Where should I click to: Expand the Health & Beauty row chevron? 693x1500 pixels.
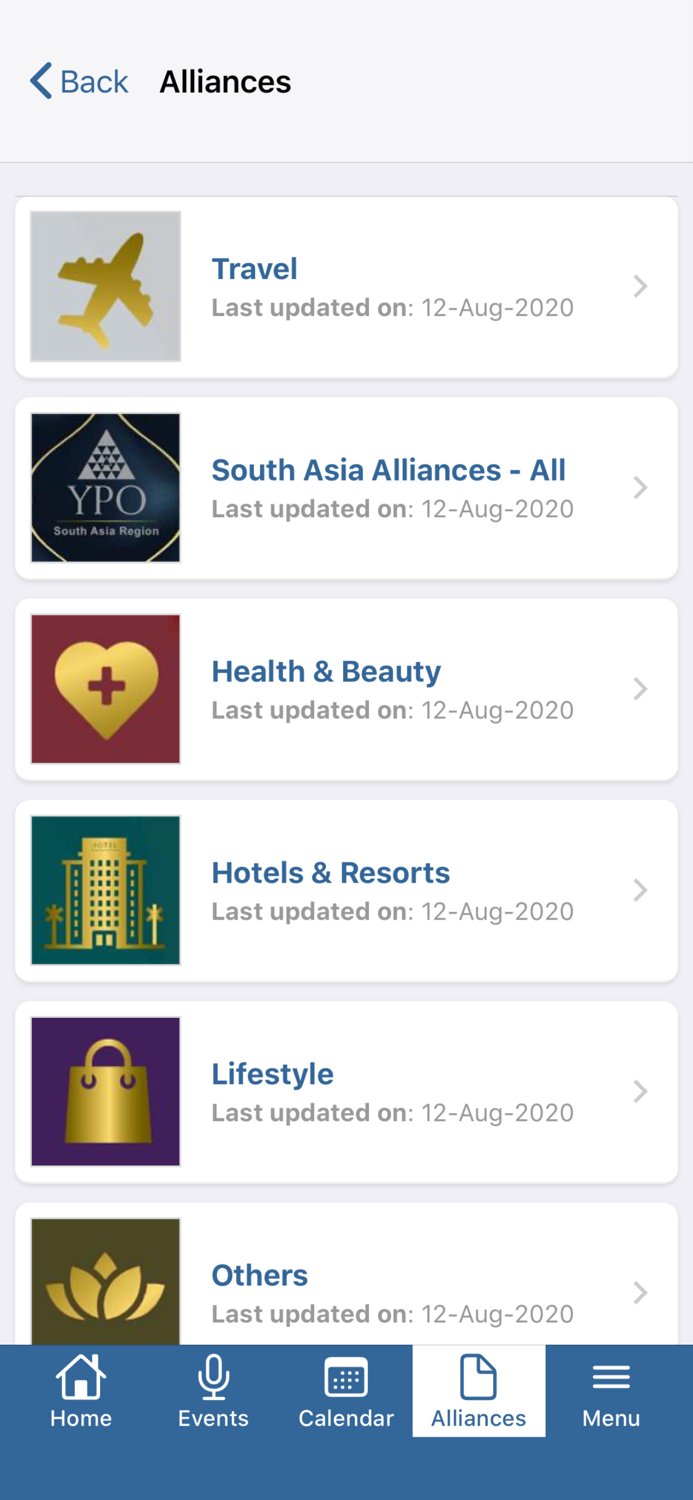640,688
